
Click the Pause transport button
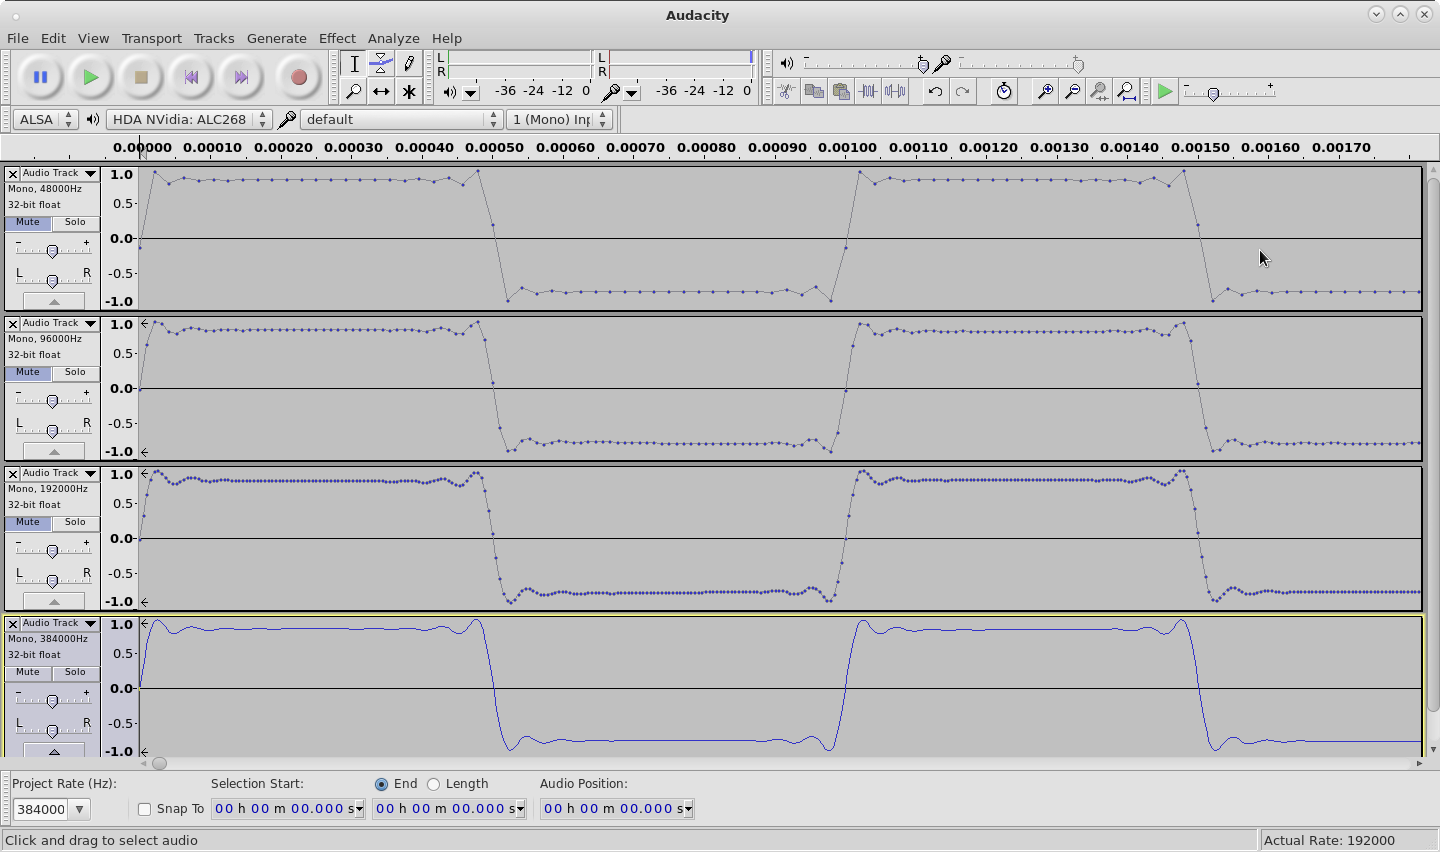pos(40,77)
